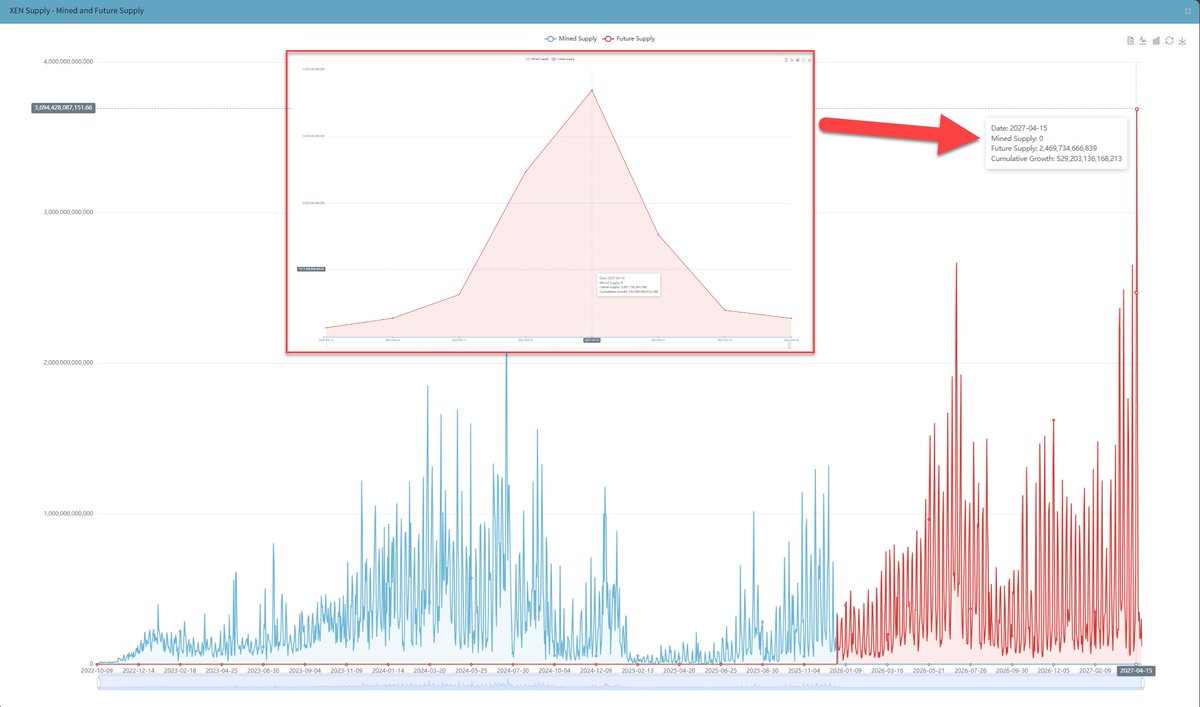Switch chart to line type icon

[x=1142, y=41]
